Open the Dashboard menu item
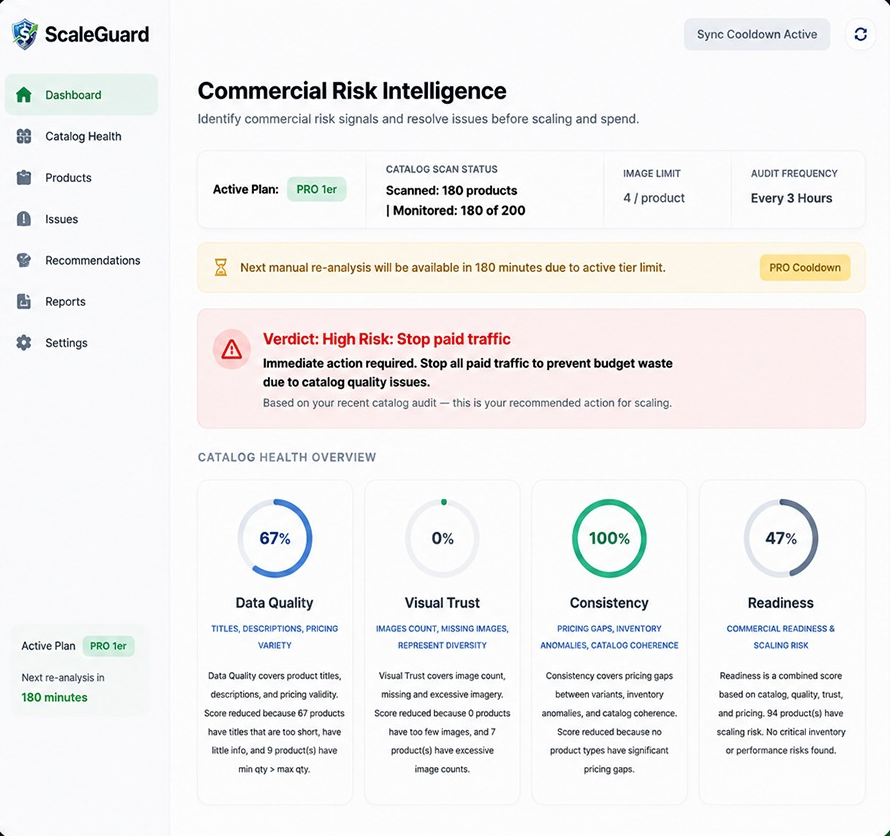The image size is (890, 836). click(81, 95)
